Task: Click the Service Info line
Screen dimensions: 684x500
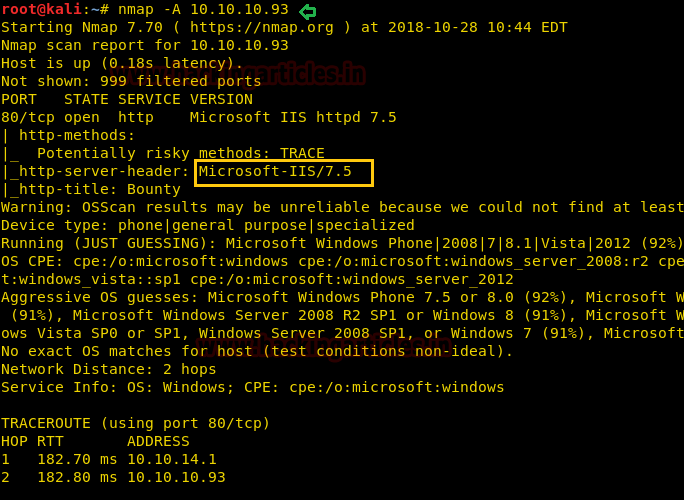Action: 252,388
